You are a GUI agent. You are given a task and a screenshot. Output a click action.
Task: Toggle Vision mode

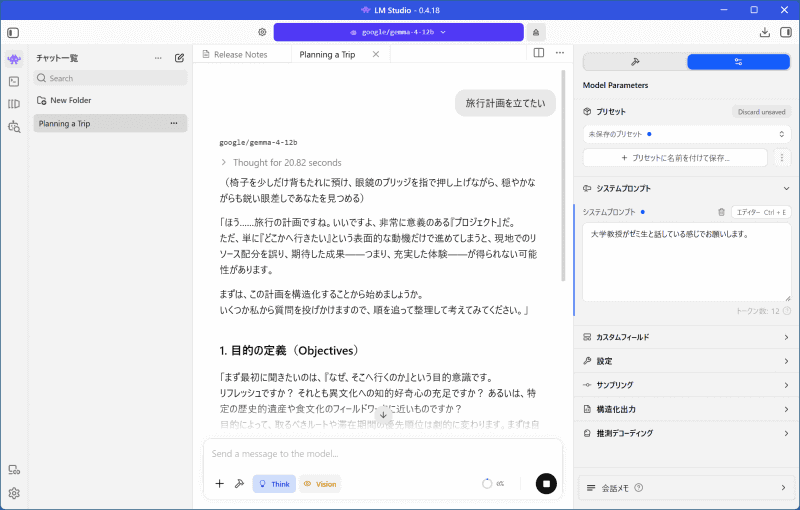(320, 484)
